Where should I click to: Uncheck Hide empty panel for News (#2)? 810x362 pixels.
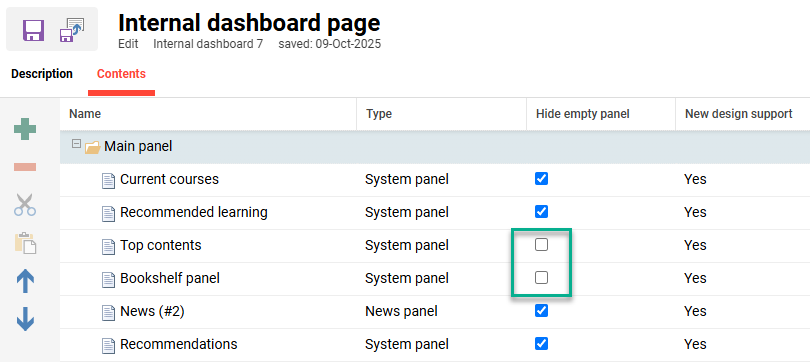coord(541,311)
